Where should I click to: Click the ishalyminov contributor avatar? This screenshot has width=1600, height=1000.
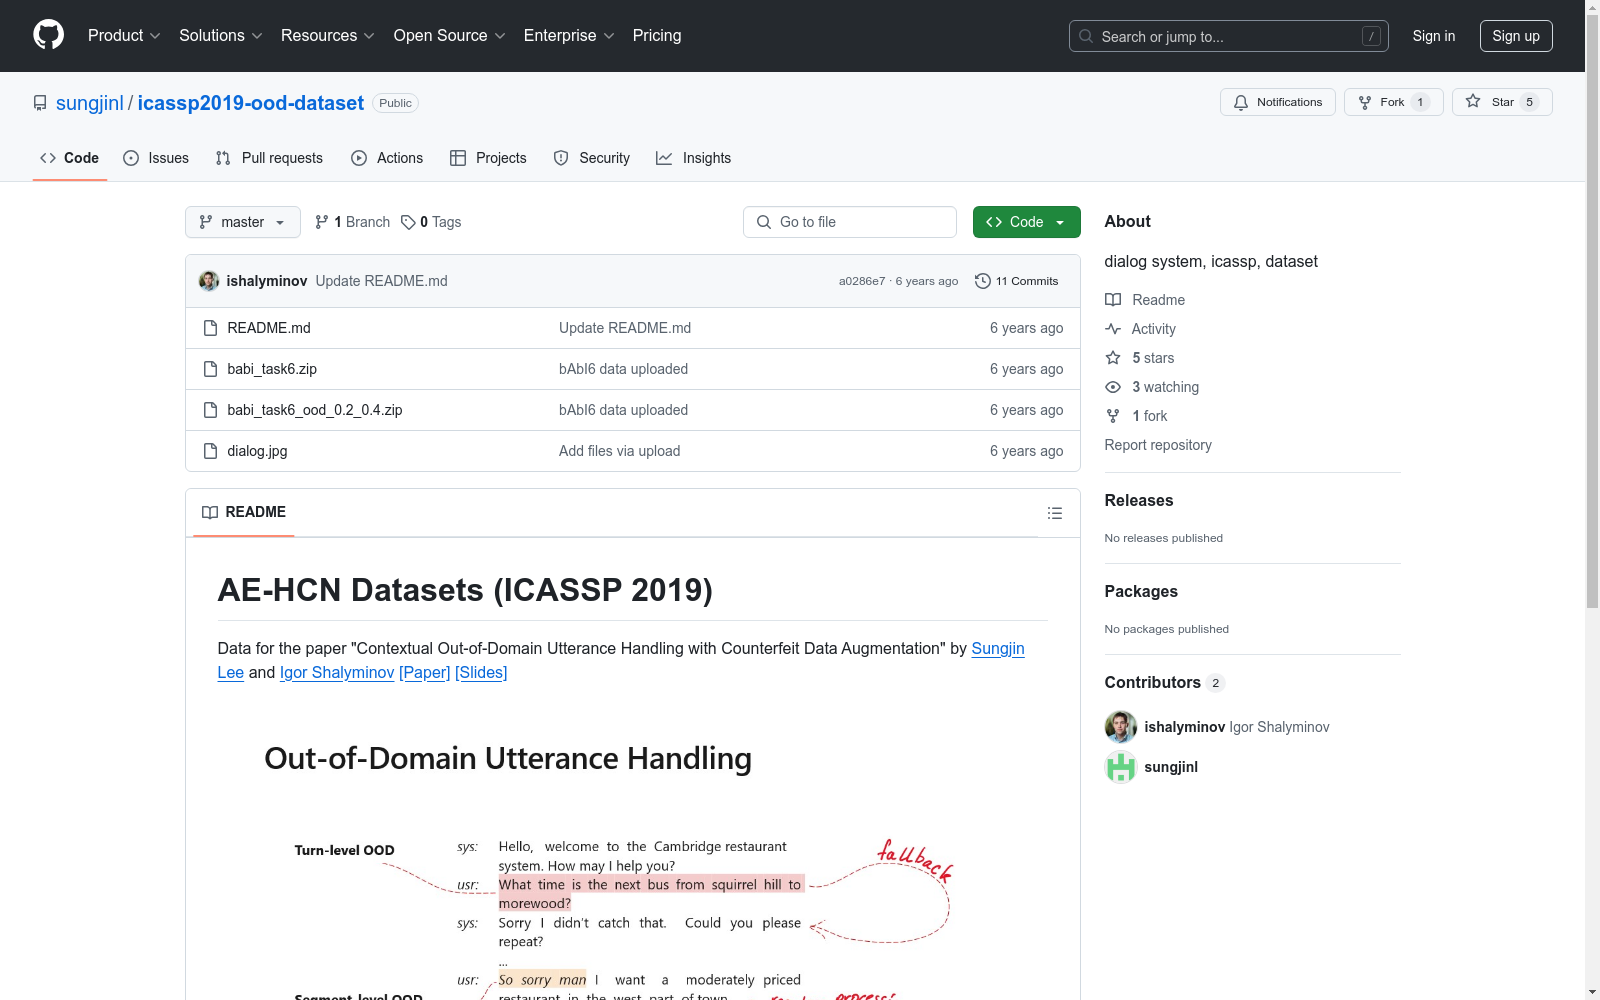click(1121, 727)
